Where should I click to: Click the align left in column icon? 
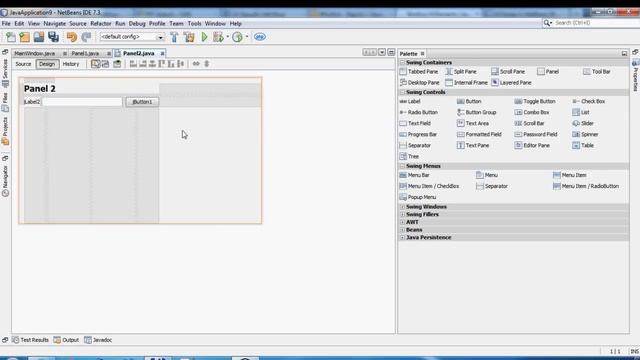pyautogui.click(x=133, y=64)
